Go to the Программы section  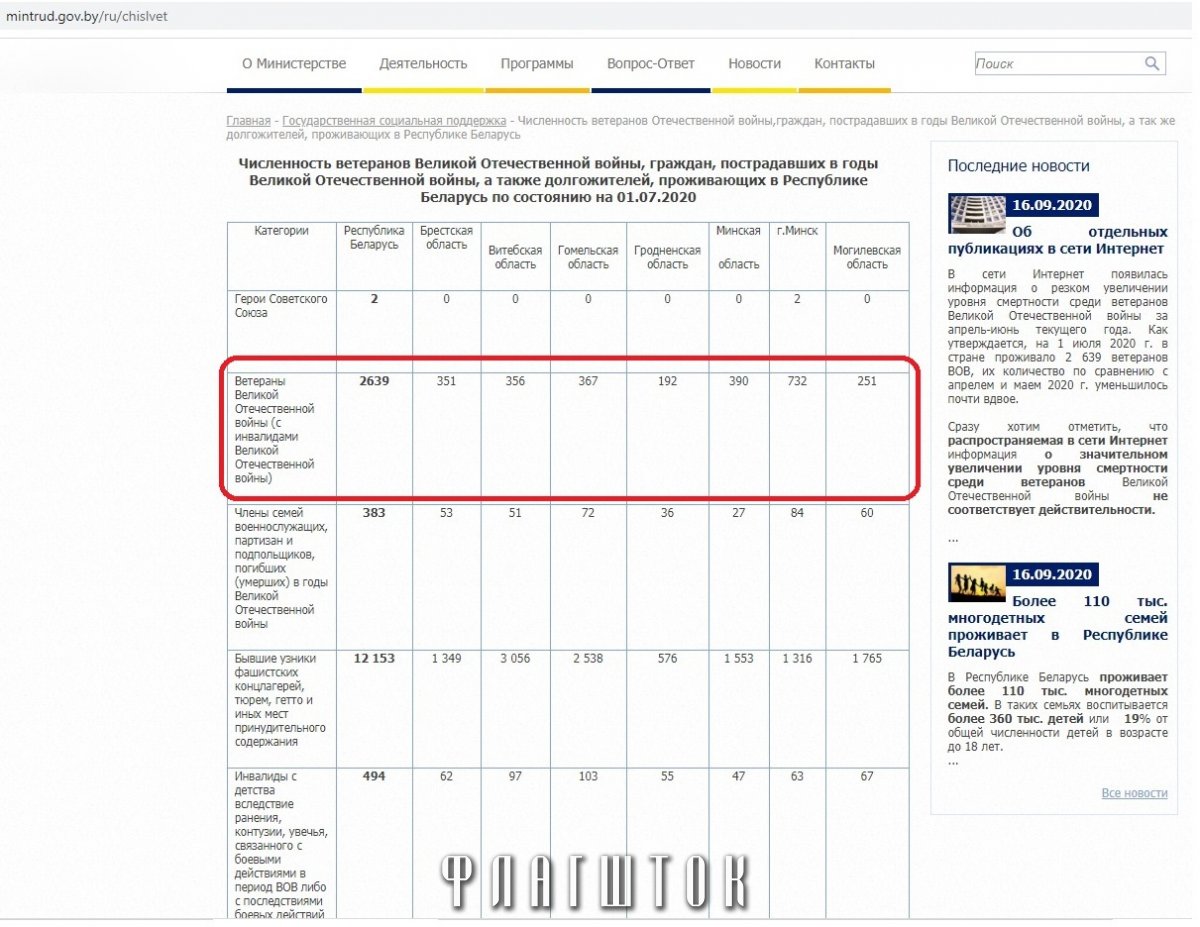point(537,63)
